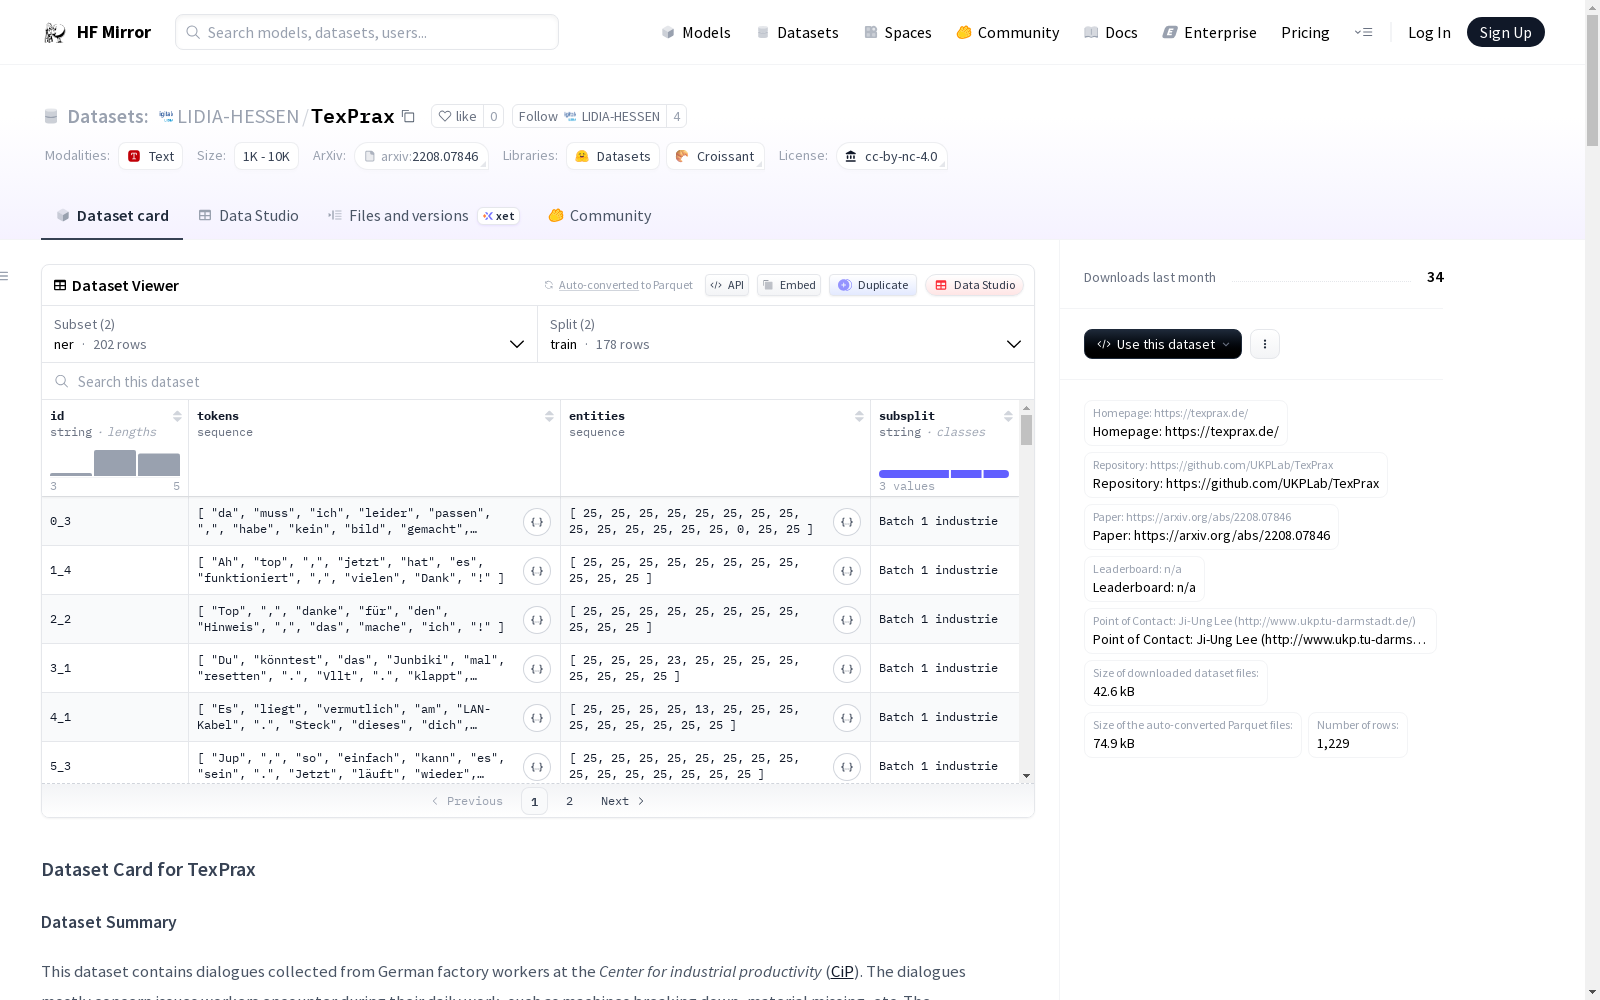Image resolution: width=1600 pixels, height=1000 pixels.
Task: Open Enterprise in top navigation
Action: pyautogui.click(x=1209, y=33)
